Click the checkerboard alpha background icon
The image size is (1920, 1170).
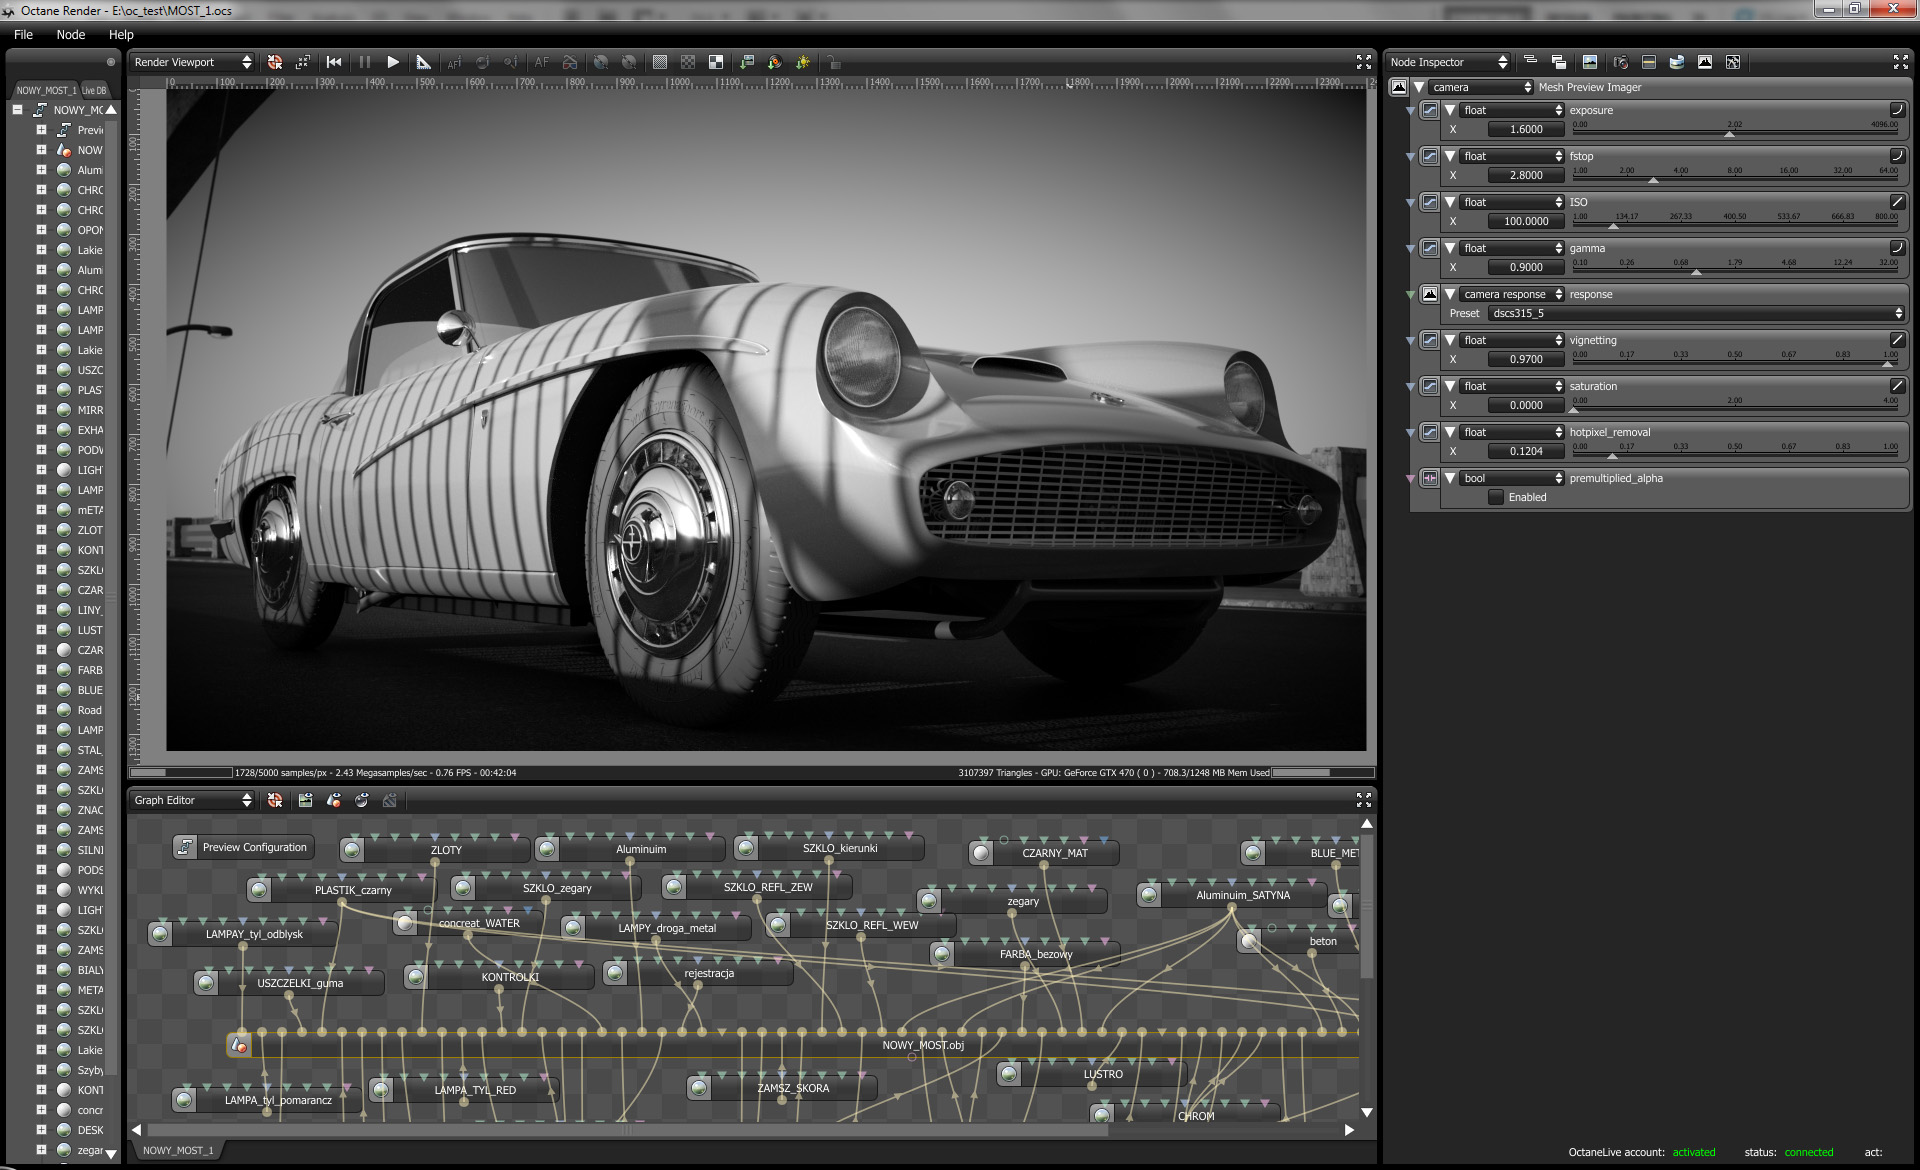click(688, 62)
